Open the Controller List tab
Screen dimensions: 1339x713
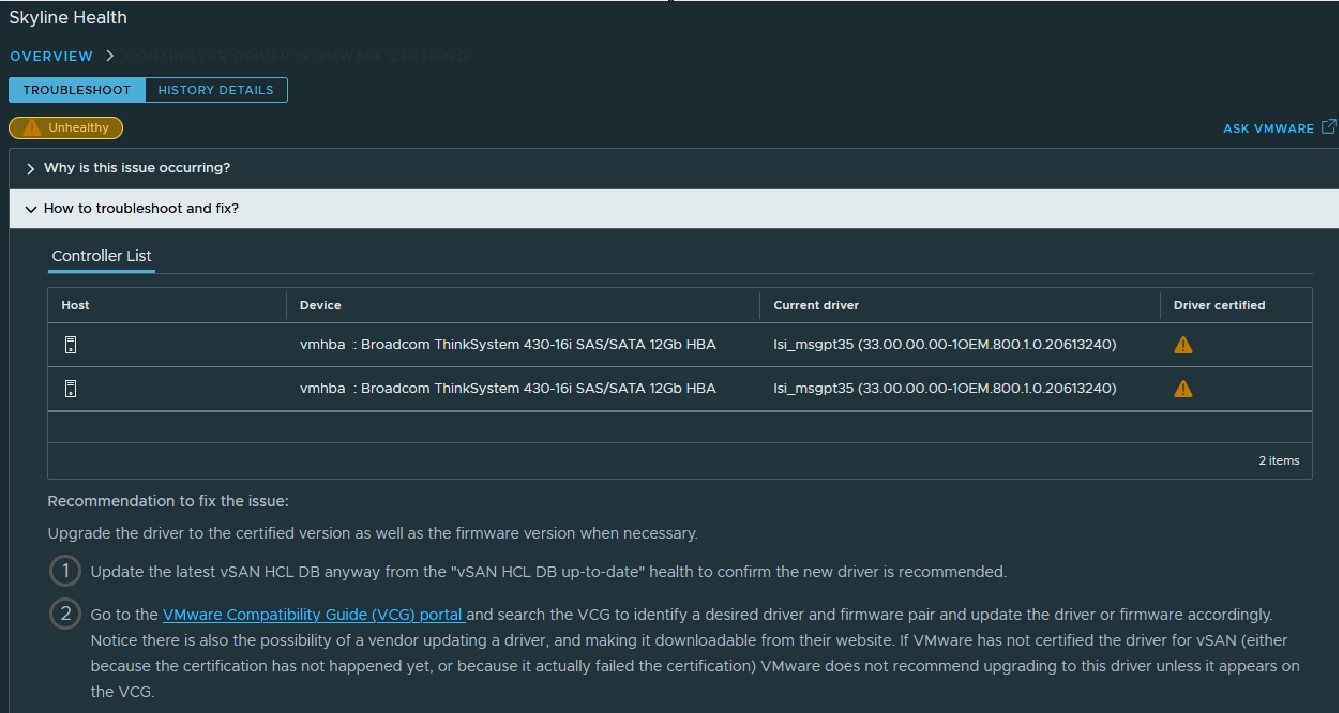101,256
